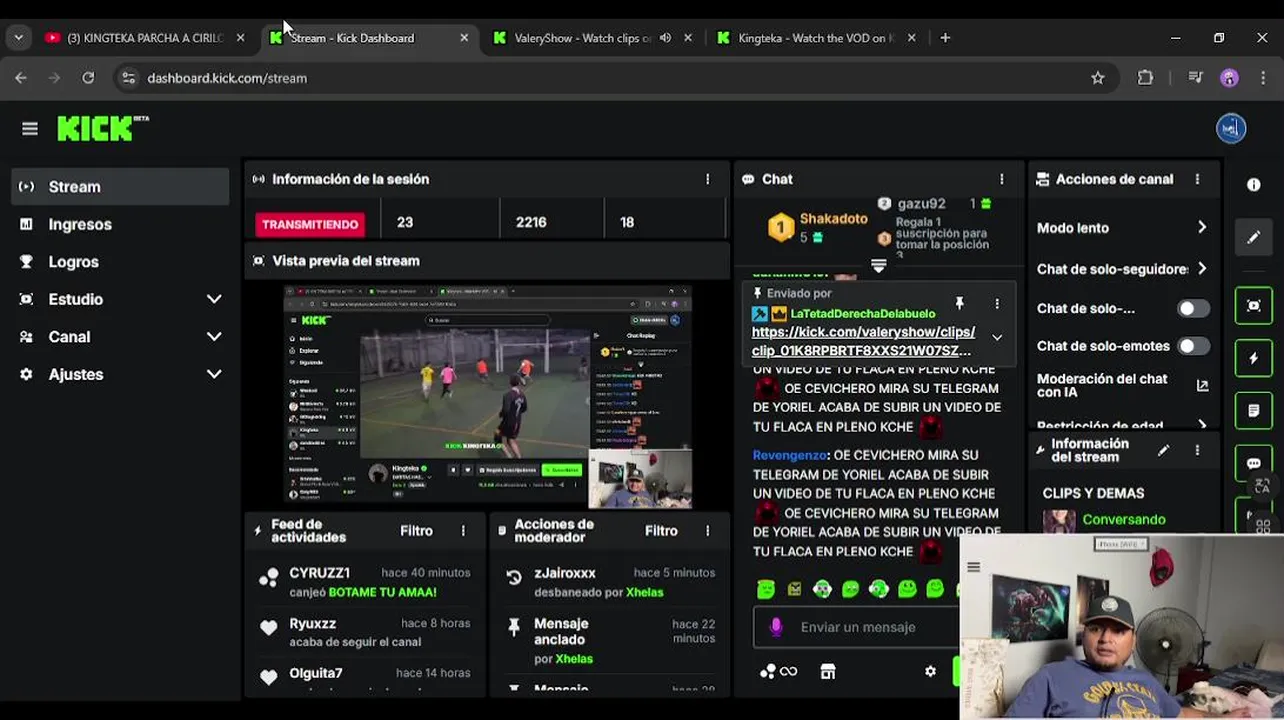The width and height of the screenshot is (1284, 720).
Task: Click the TRANSMITIENDO status badge
Action: pos(309,224)
